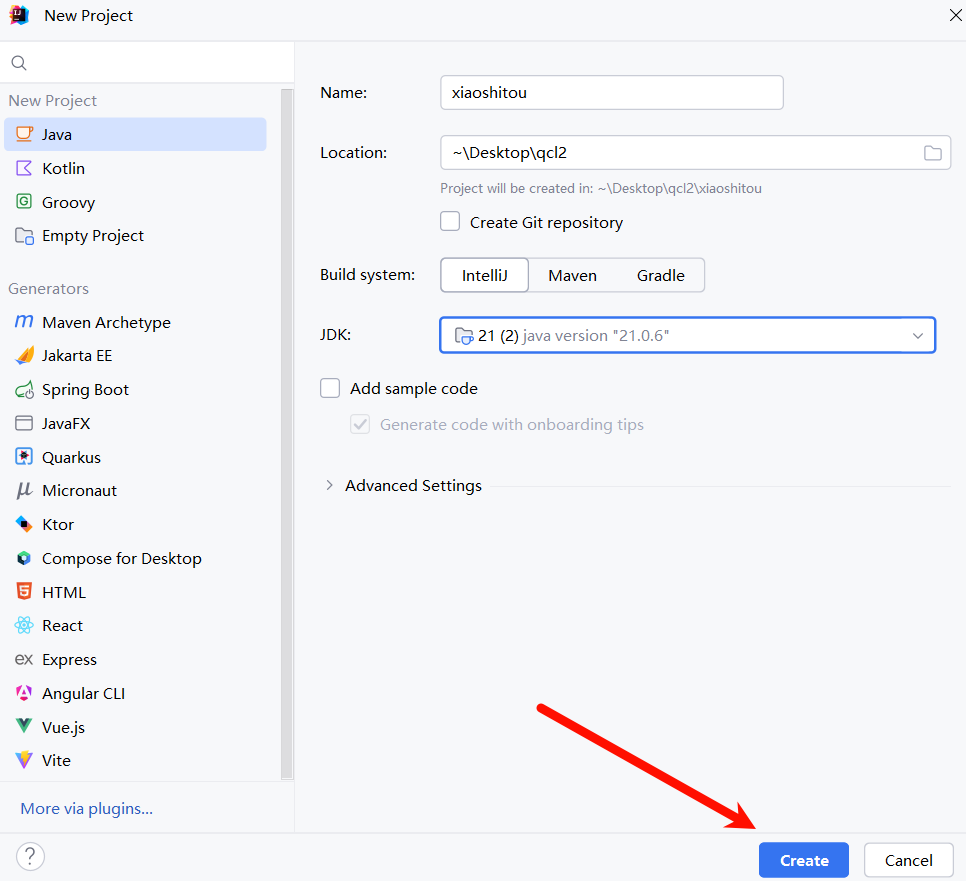Screen dimensions: 966x881
Task: Click the 'Project will be created in' path text
Action: (x=601, y=189)
